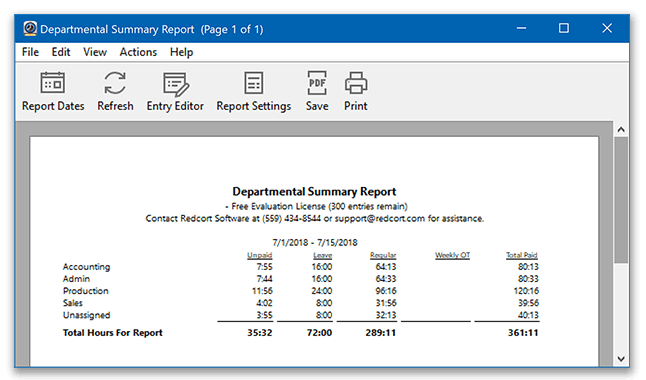This screenshot has height=380, width=646.
Task: Click the vertical scrollbar thumb
Action: tap(621, 200)
